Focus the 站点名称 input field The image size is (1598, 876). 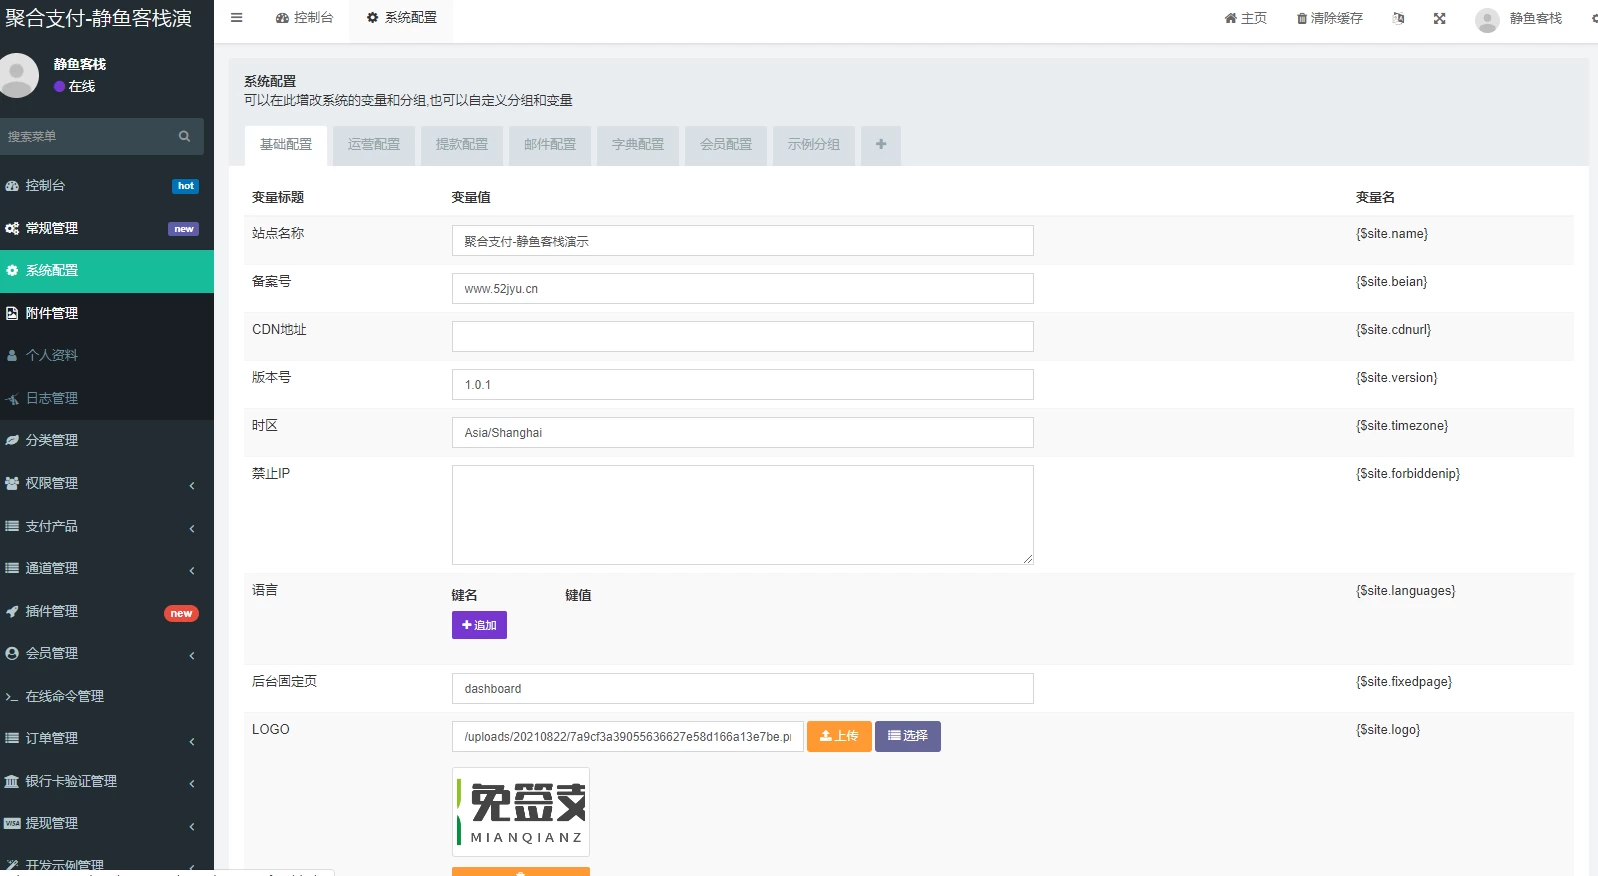click(742, 241)
